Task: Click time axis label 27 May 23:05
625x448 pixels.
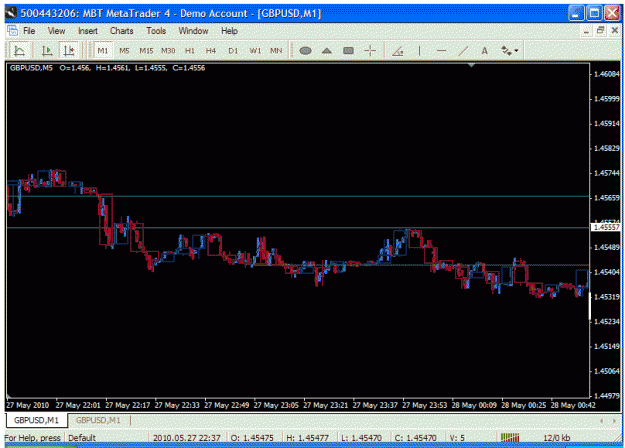Action: click(276, 405)
